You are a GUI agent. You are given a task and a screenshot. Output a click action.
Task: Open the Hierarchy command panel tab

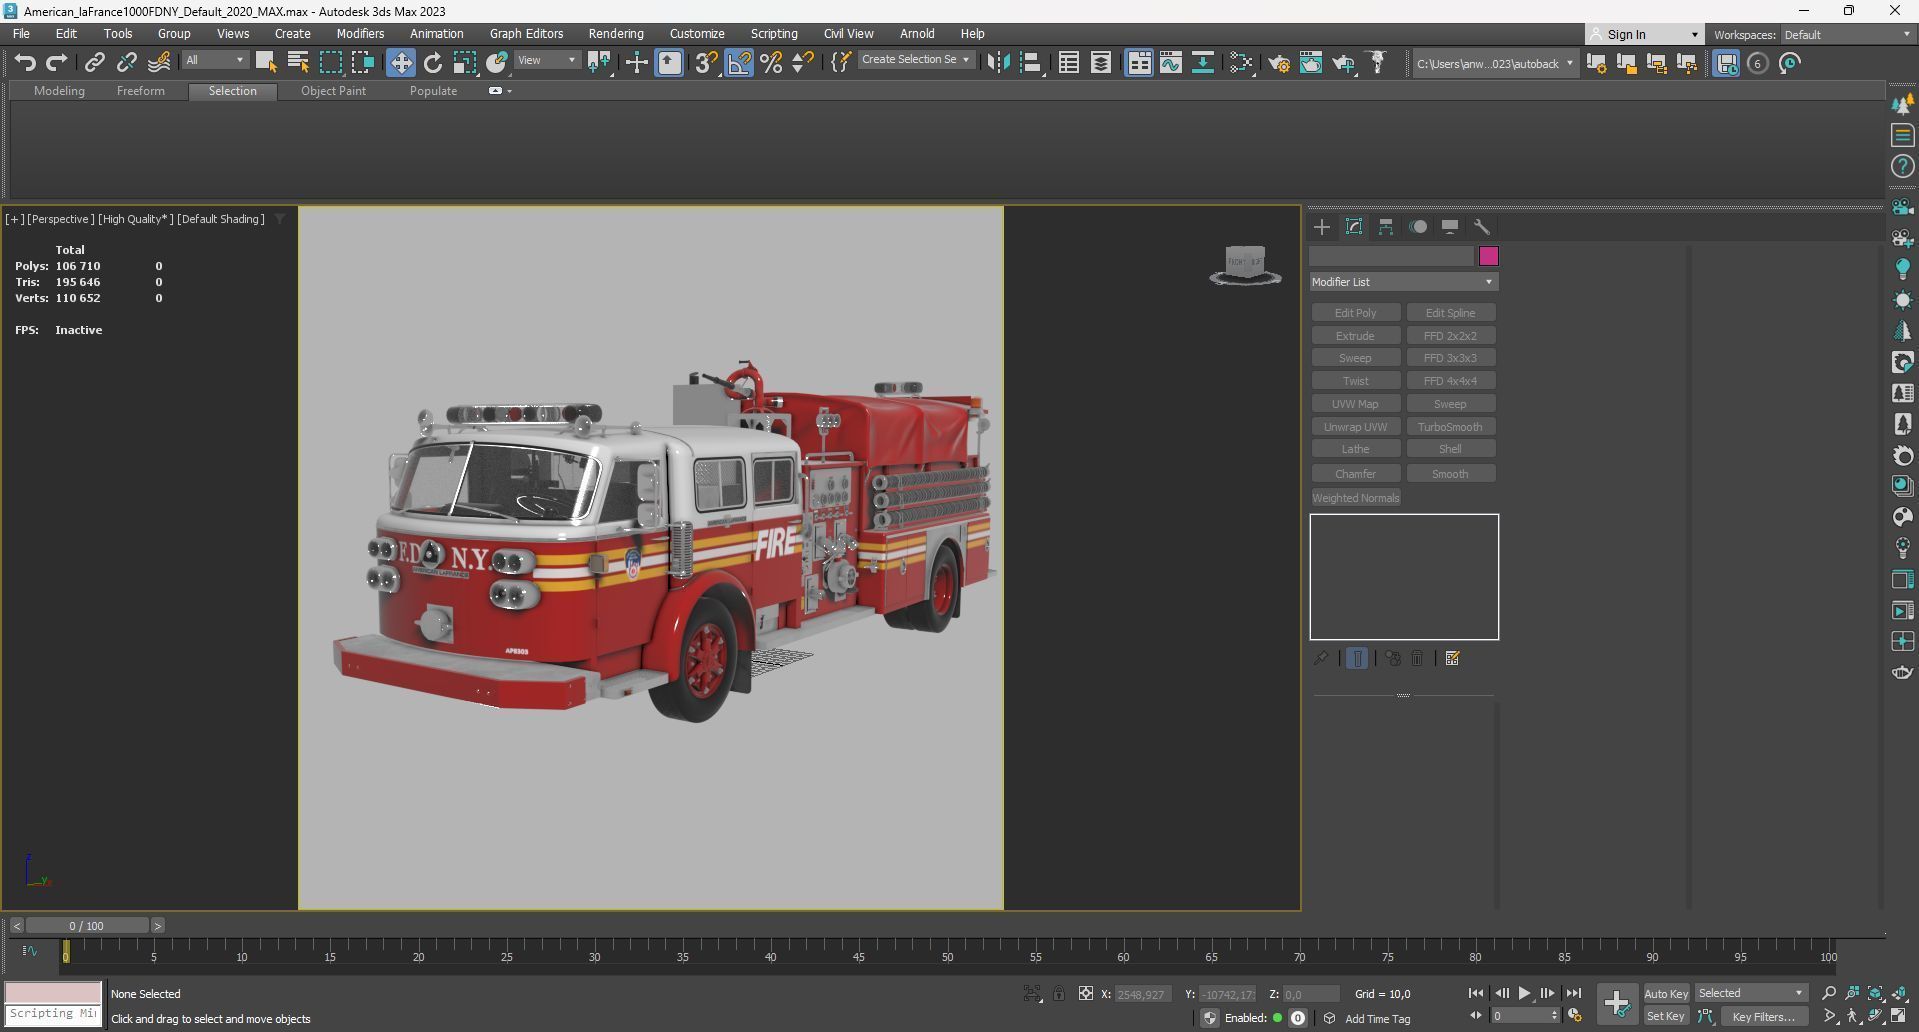1386,227
